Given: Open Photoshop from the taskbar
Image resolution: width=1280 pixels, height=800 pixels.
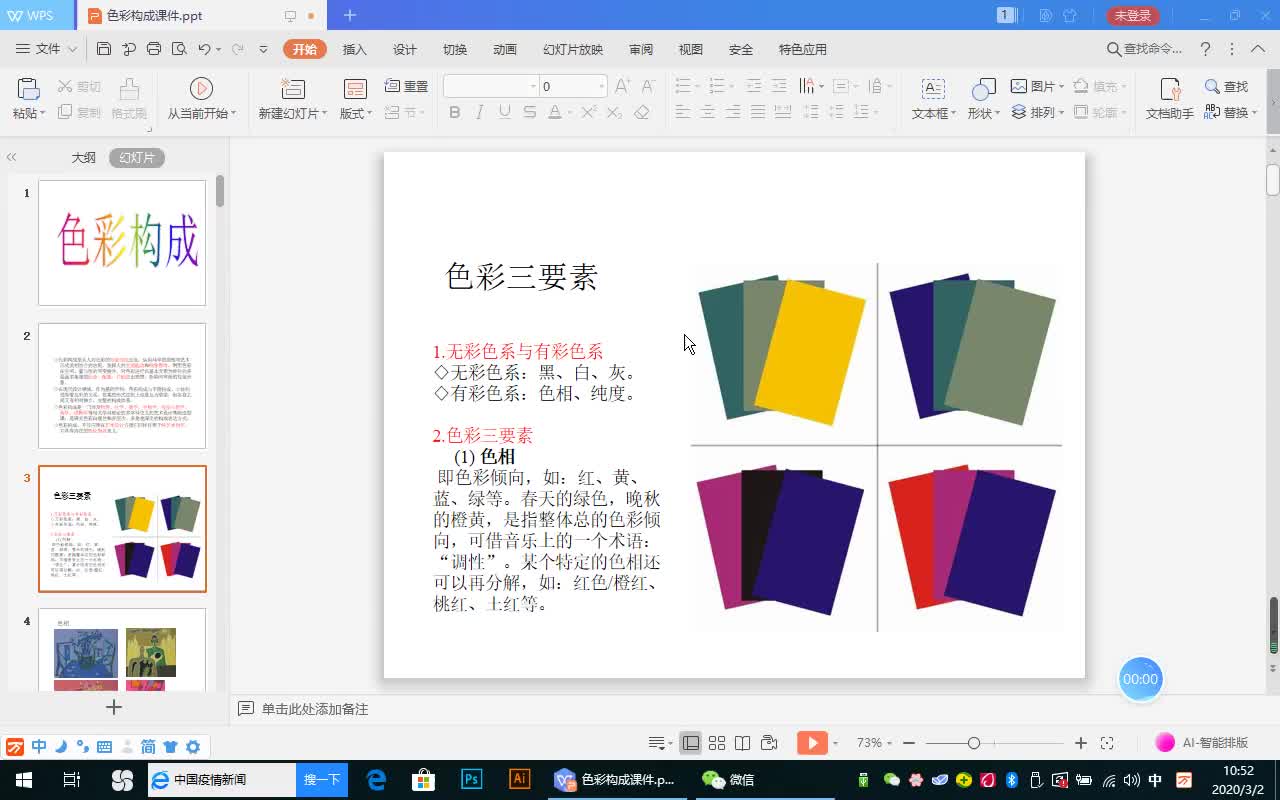Looking at the screenshot, I should click(x=471, y=780).
